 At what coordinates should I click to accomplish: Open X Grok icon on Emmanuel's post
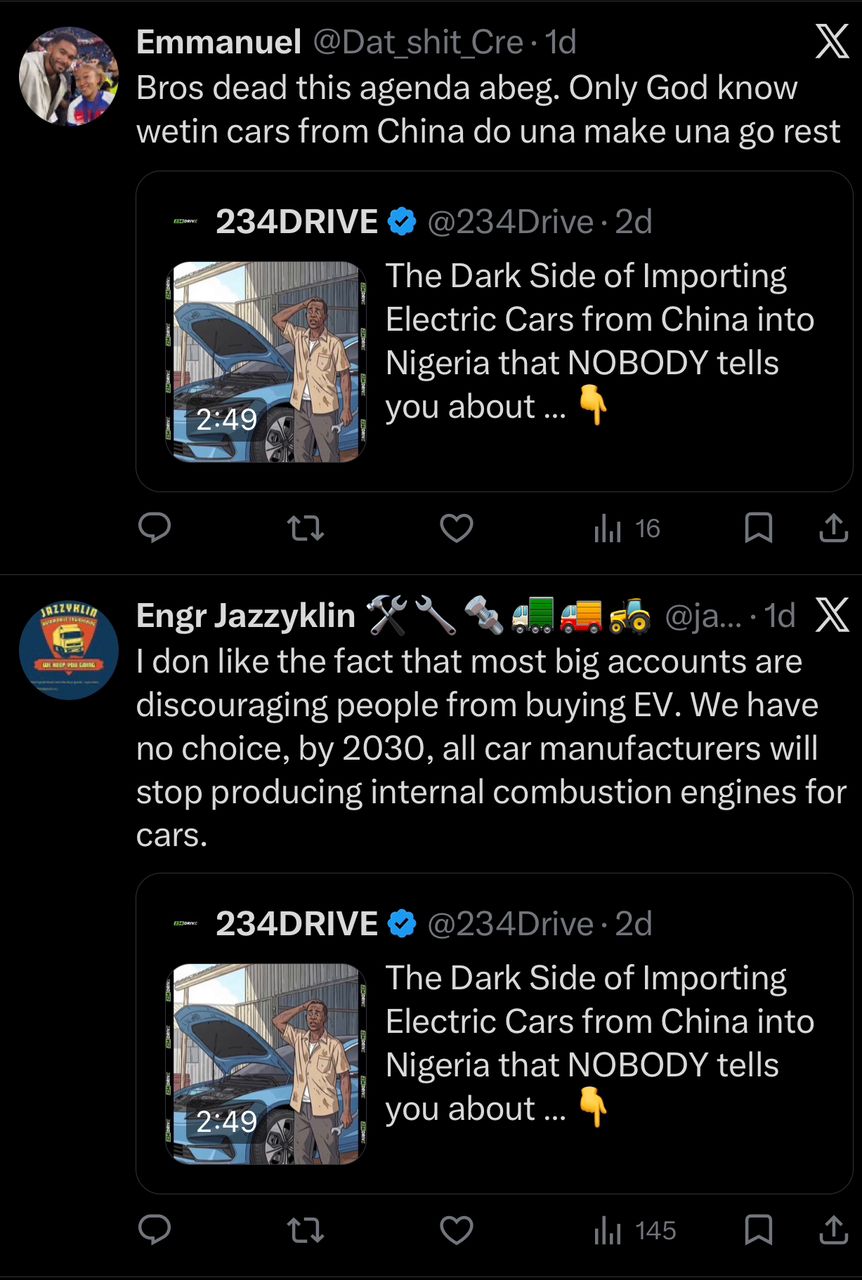click(831, 43)
